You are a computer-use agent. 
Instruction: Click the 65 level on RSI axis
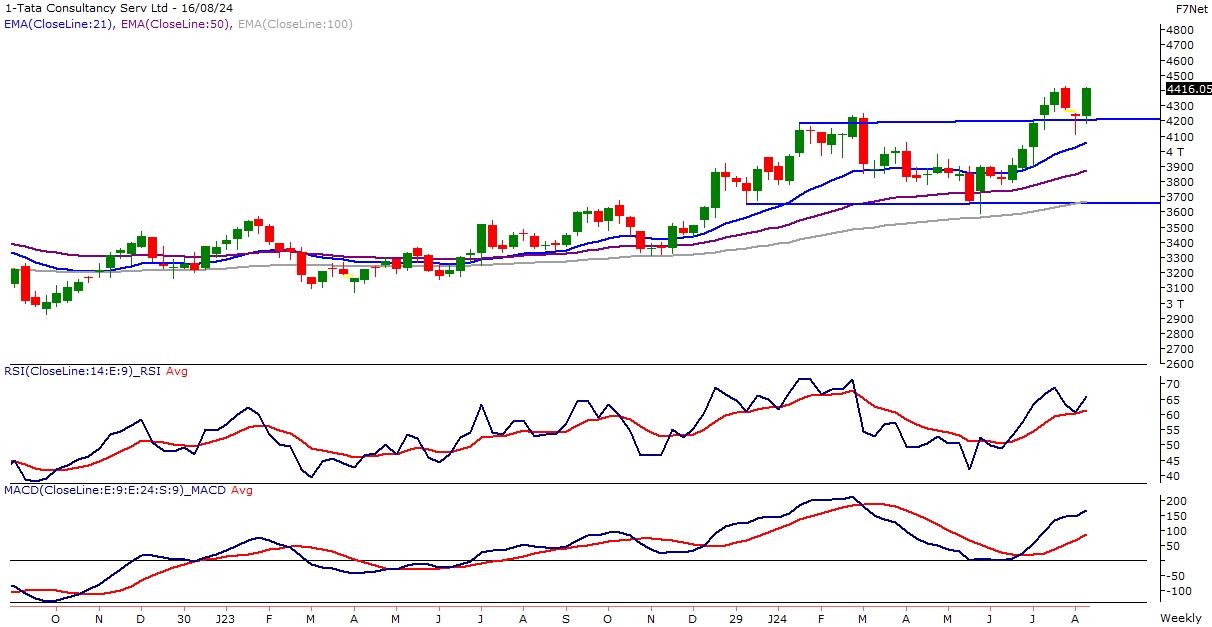pos(1173,399)
